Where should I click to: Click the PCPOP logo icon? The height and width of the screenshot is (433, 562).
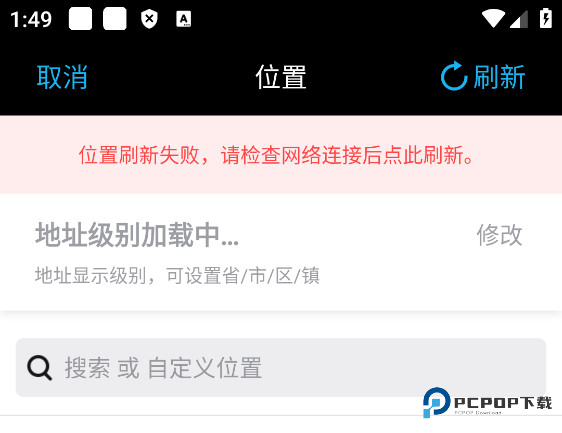click(436, 402)
